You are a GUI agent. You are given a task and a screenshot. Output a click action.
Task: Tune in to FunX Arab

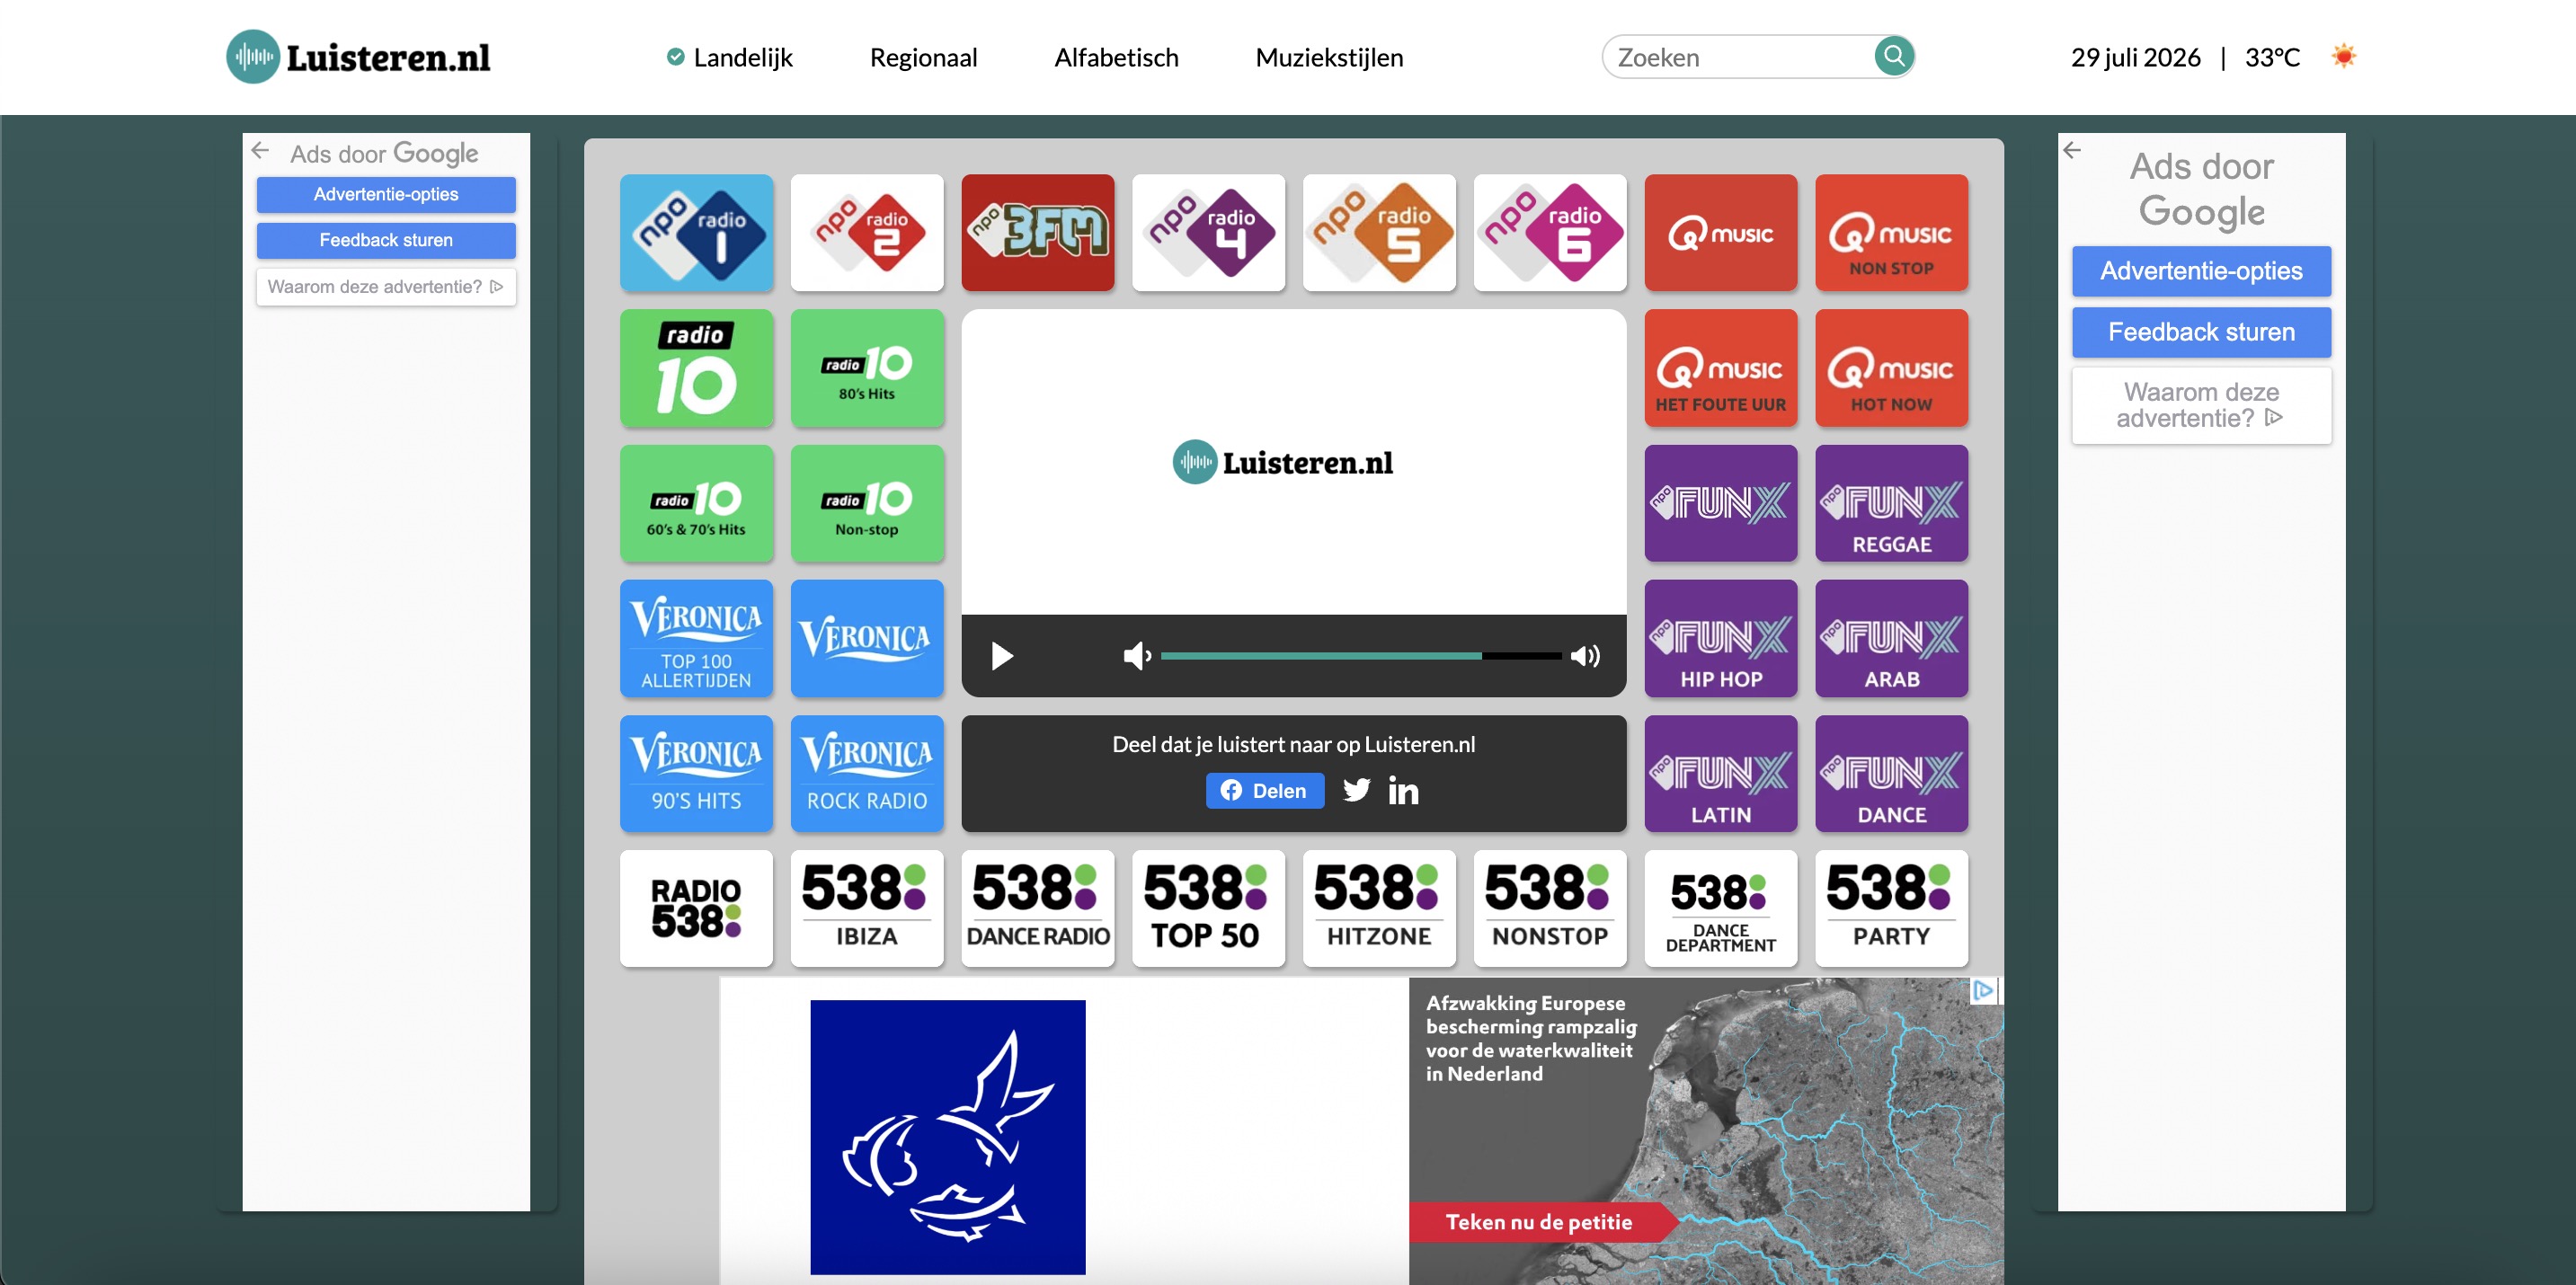(1892, 638)
